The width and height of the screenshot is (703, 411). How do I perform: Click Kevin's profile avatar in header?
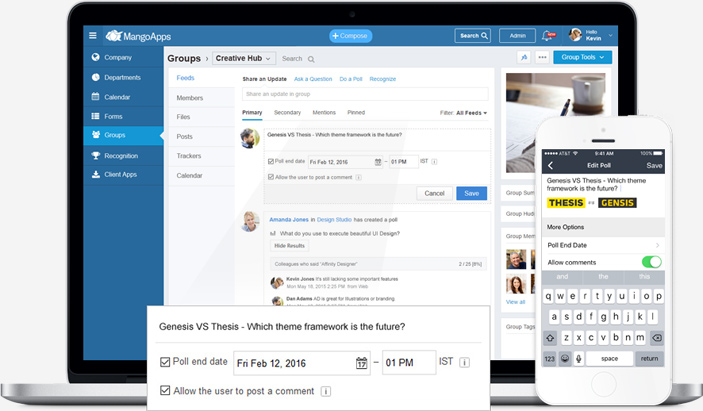(575, 35)
